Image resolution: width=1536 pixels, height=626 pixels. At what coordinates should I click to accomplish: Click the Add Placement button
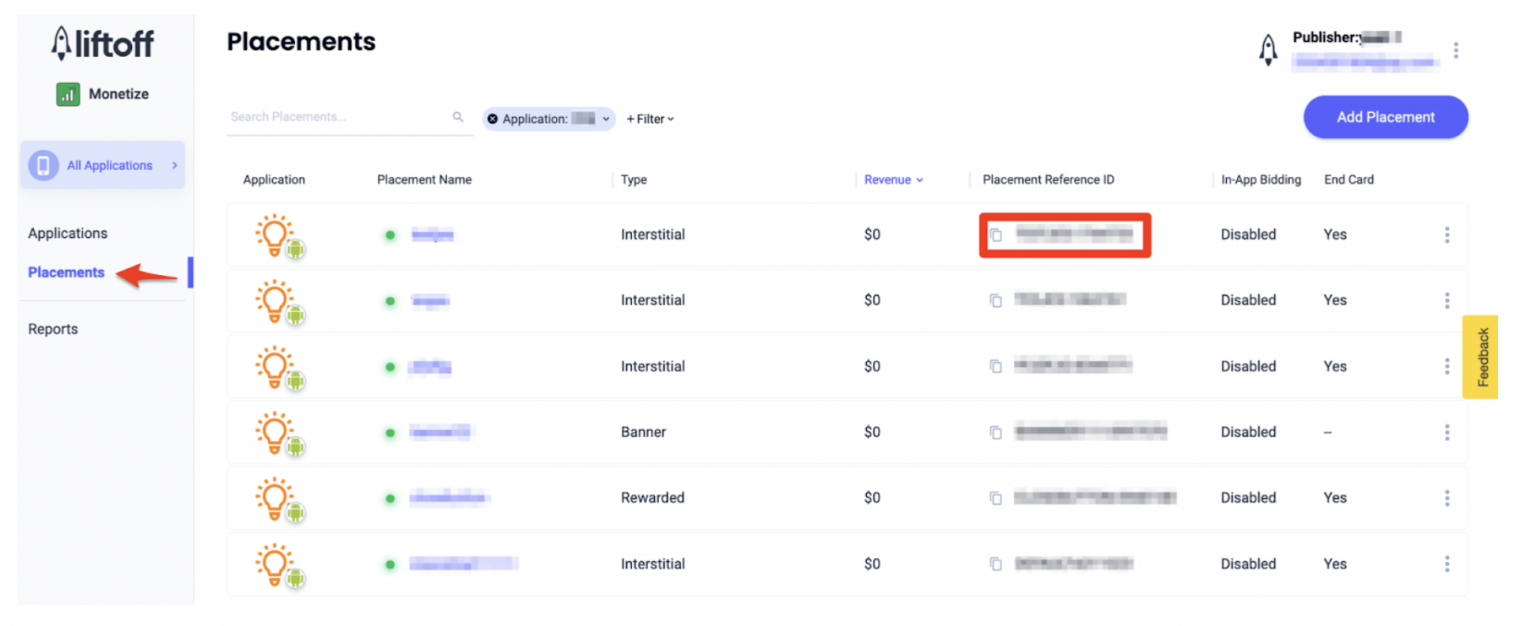[1385, 117]
